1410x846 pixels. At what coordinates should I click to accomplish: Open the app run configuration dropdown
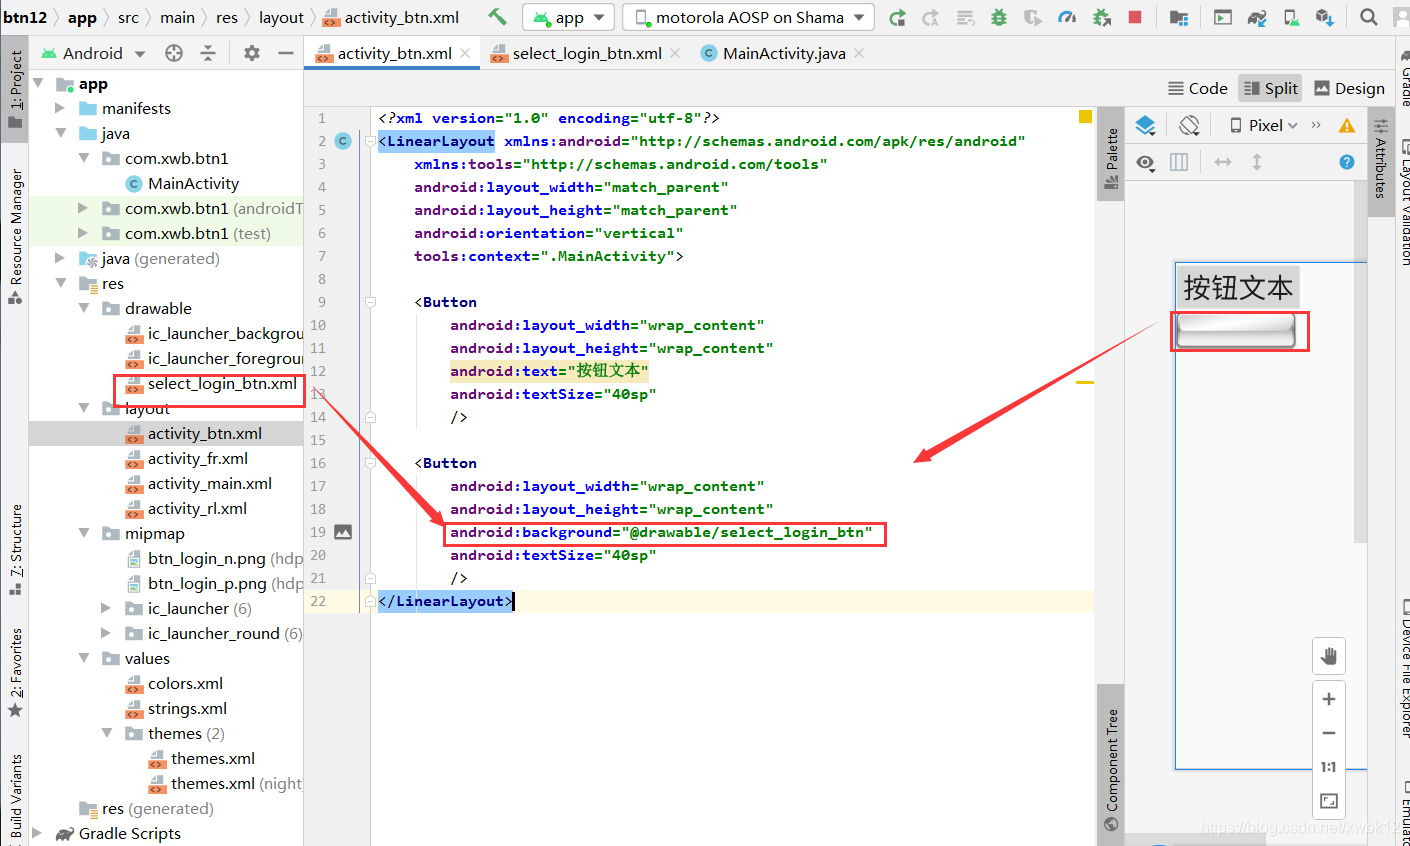[569, 17]
